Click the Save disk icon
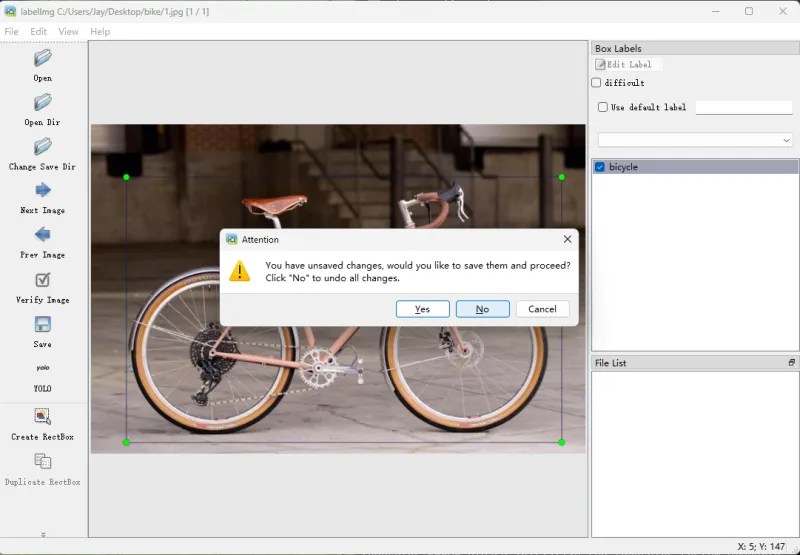Image resolution: width=800 pixels, height=555 pixels. 42,325
